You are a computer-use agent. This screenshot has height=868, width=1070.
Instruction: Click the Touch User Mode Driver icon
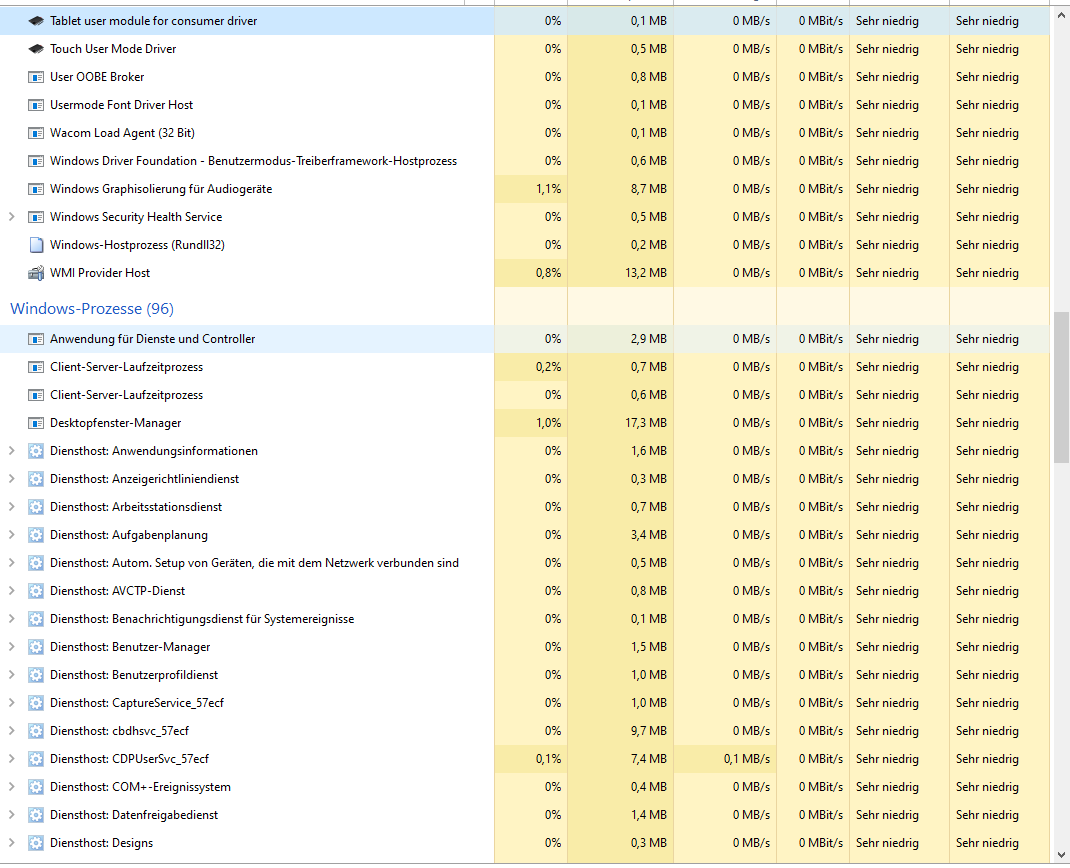(35, 49)
